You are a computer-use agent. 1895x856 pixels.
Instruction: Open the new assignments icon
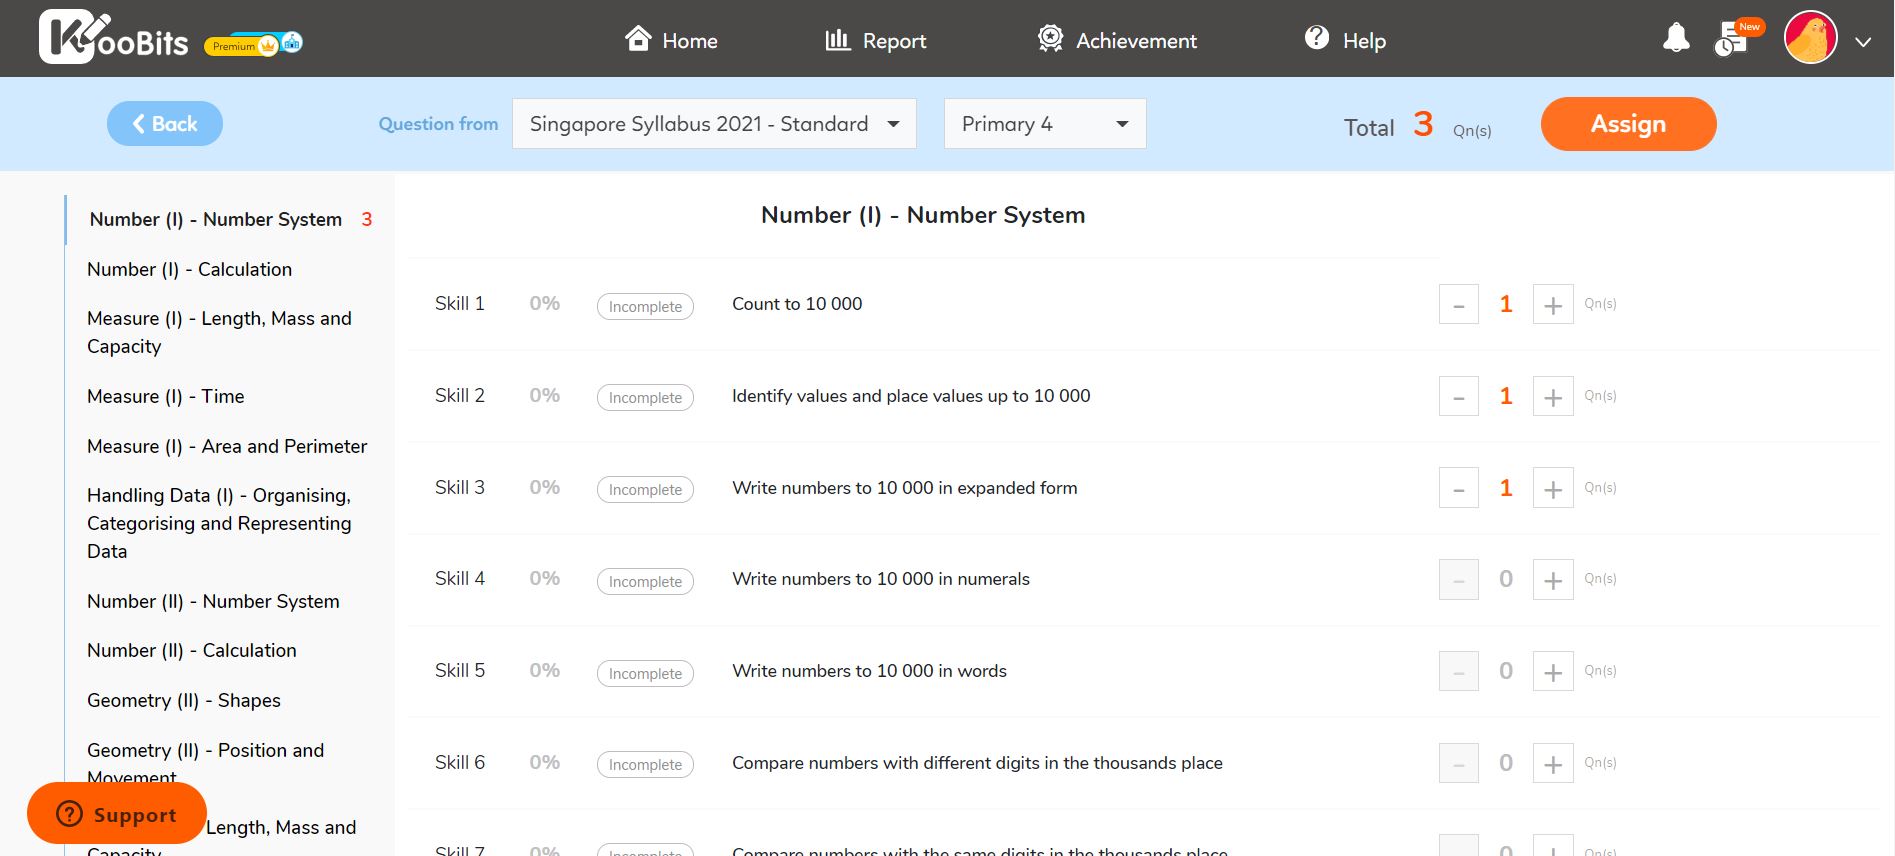point(1732,40)
